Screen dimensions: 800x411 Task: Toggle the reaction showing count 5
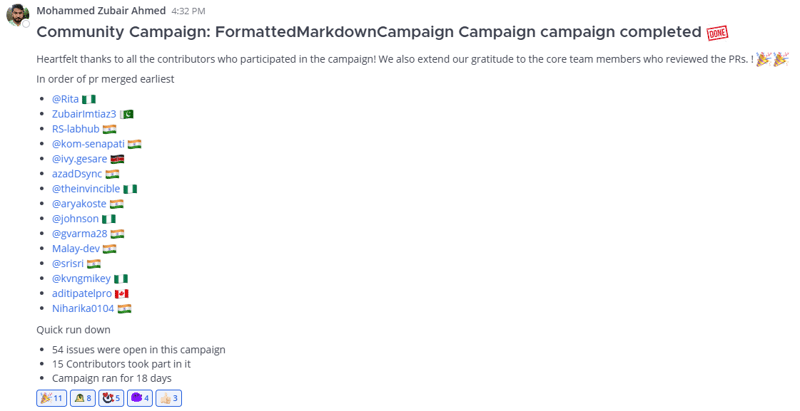pyautogui.click(x=111, y=398)
